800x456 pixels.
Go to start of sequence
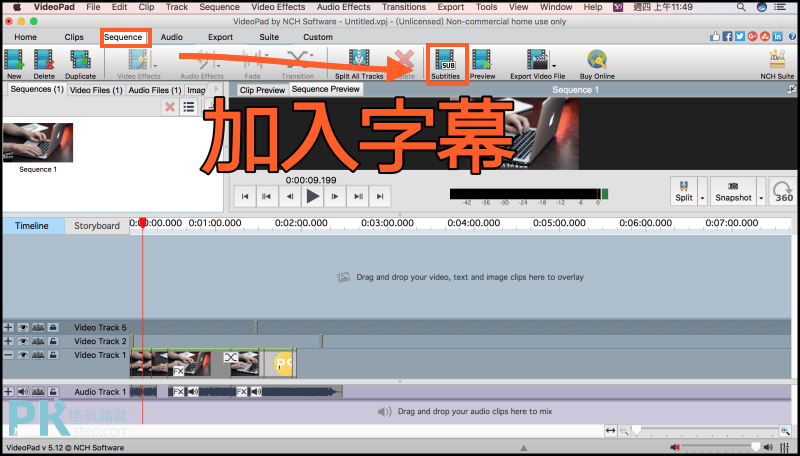point(245,197)
